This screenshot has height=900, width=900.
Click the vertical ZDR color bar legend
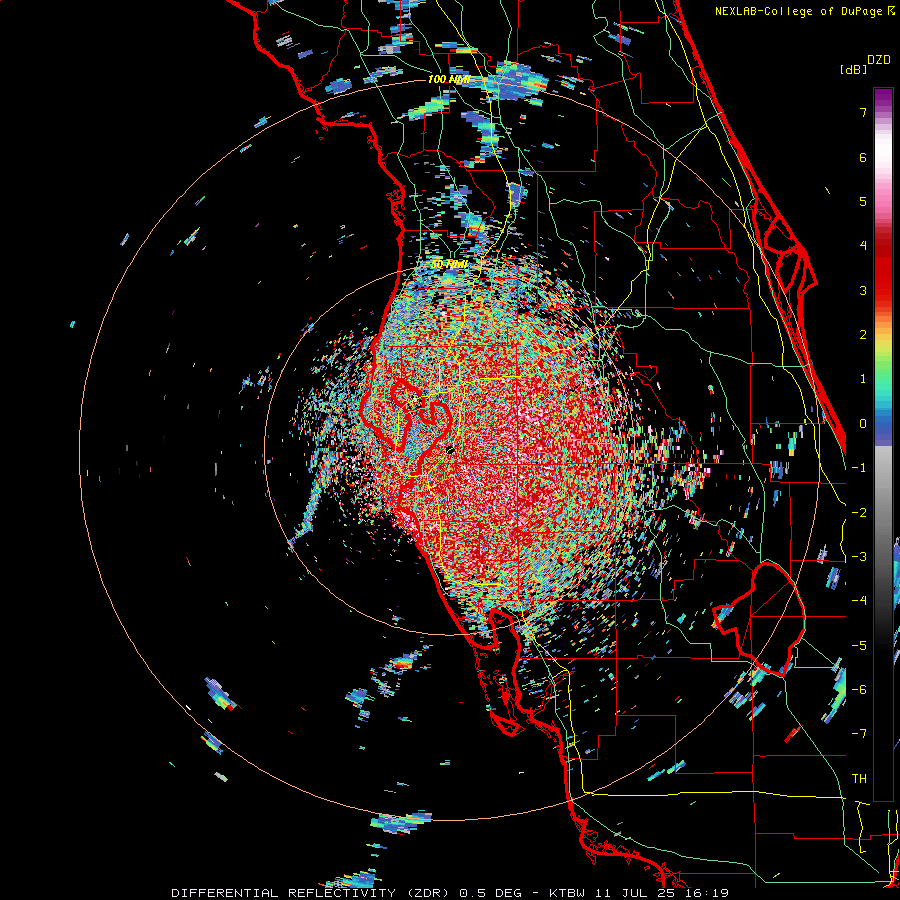pos(883,444)
